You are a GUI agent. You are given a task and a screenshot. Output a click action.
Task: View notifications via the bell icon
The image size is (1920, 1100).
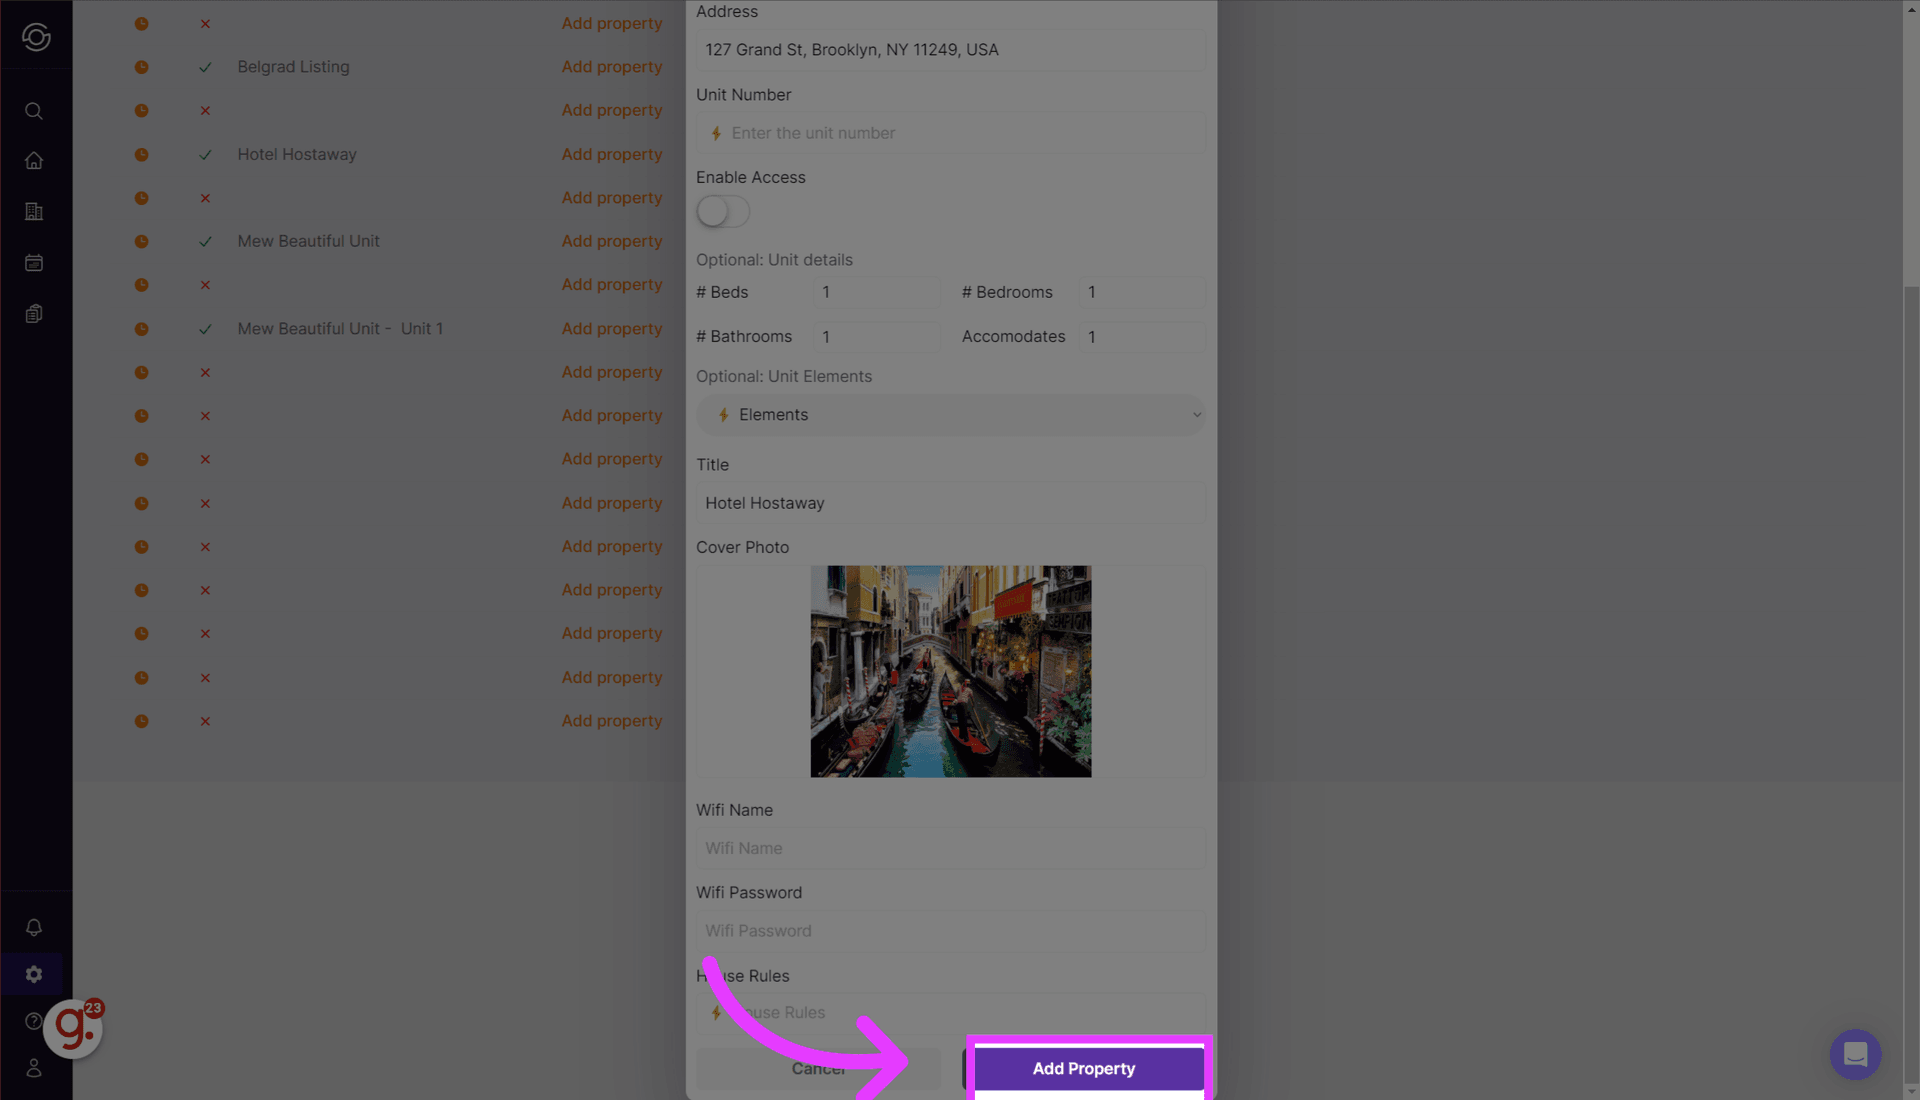tap(34, 927)
